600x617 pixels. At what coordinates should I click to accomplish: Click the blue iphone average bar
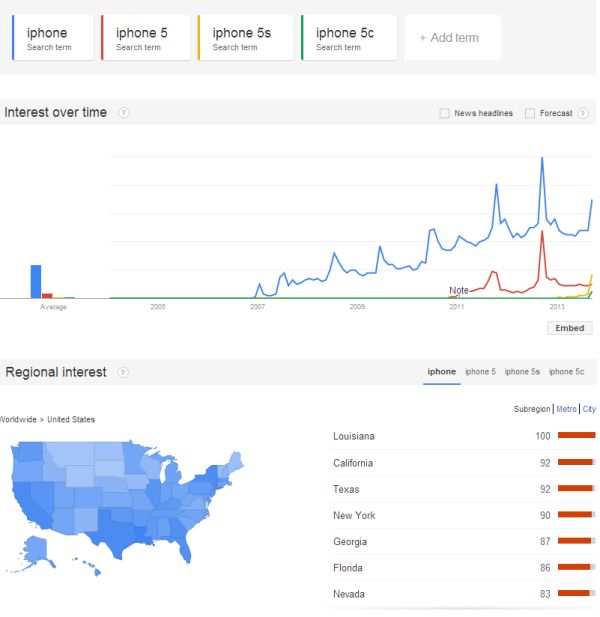36,281
